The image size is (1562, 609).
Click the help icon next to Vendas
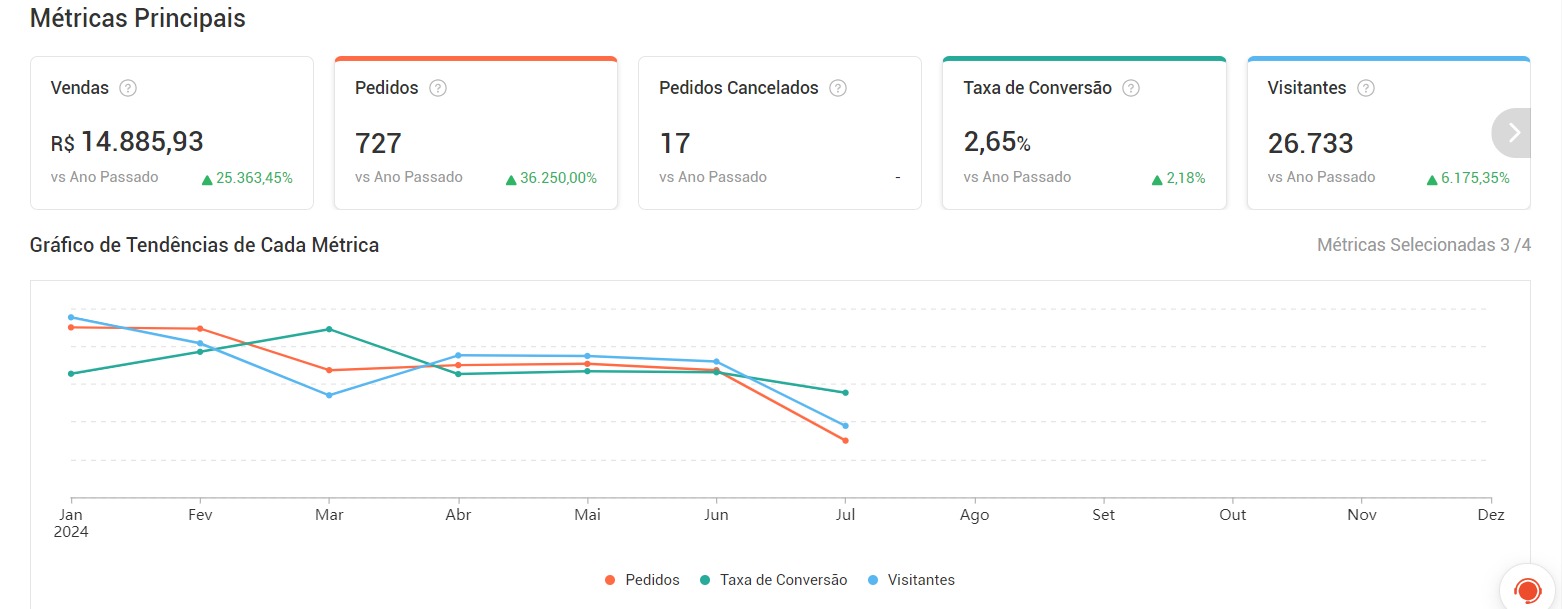point(128,88)
